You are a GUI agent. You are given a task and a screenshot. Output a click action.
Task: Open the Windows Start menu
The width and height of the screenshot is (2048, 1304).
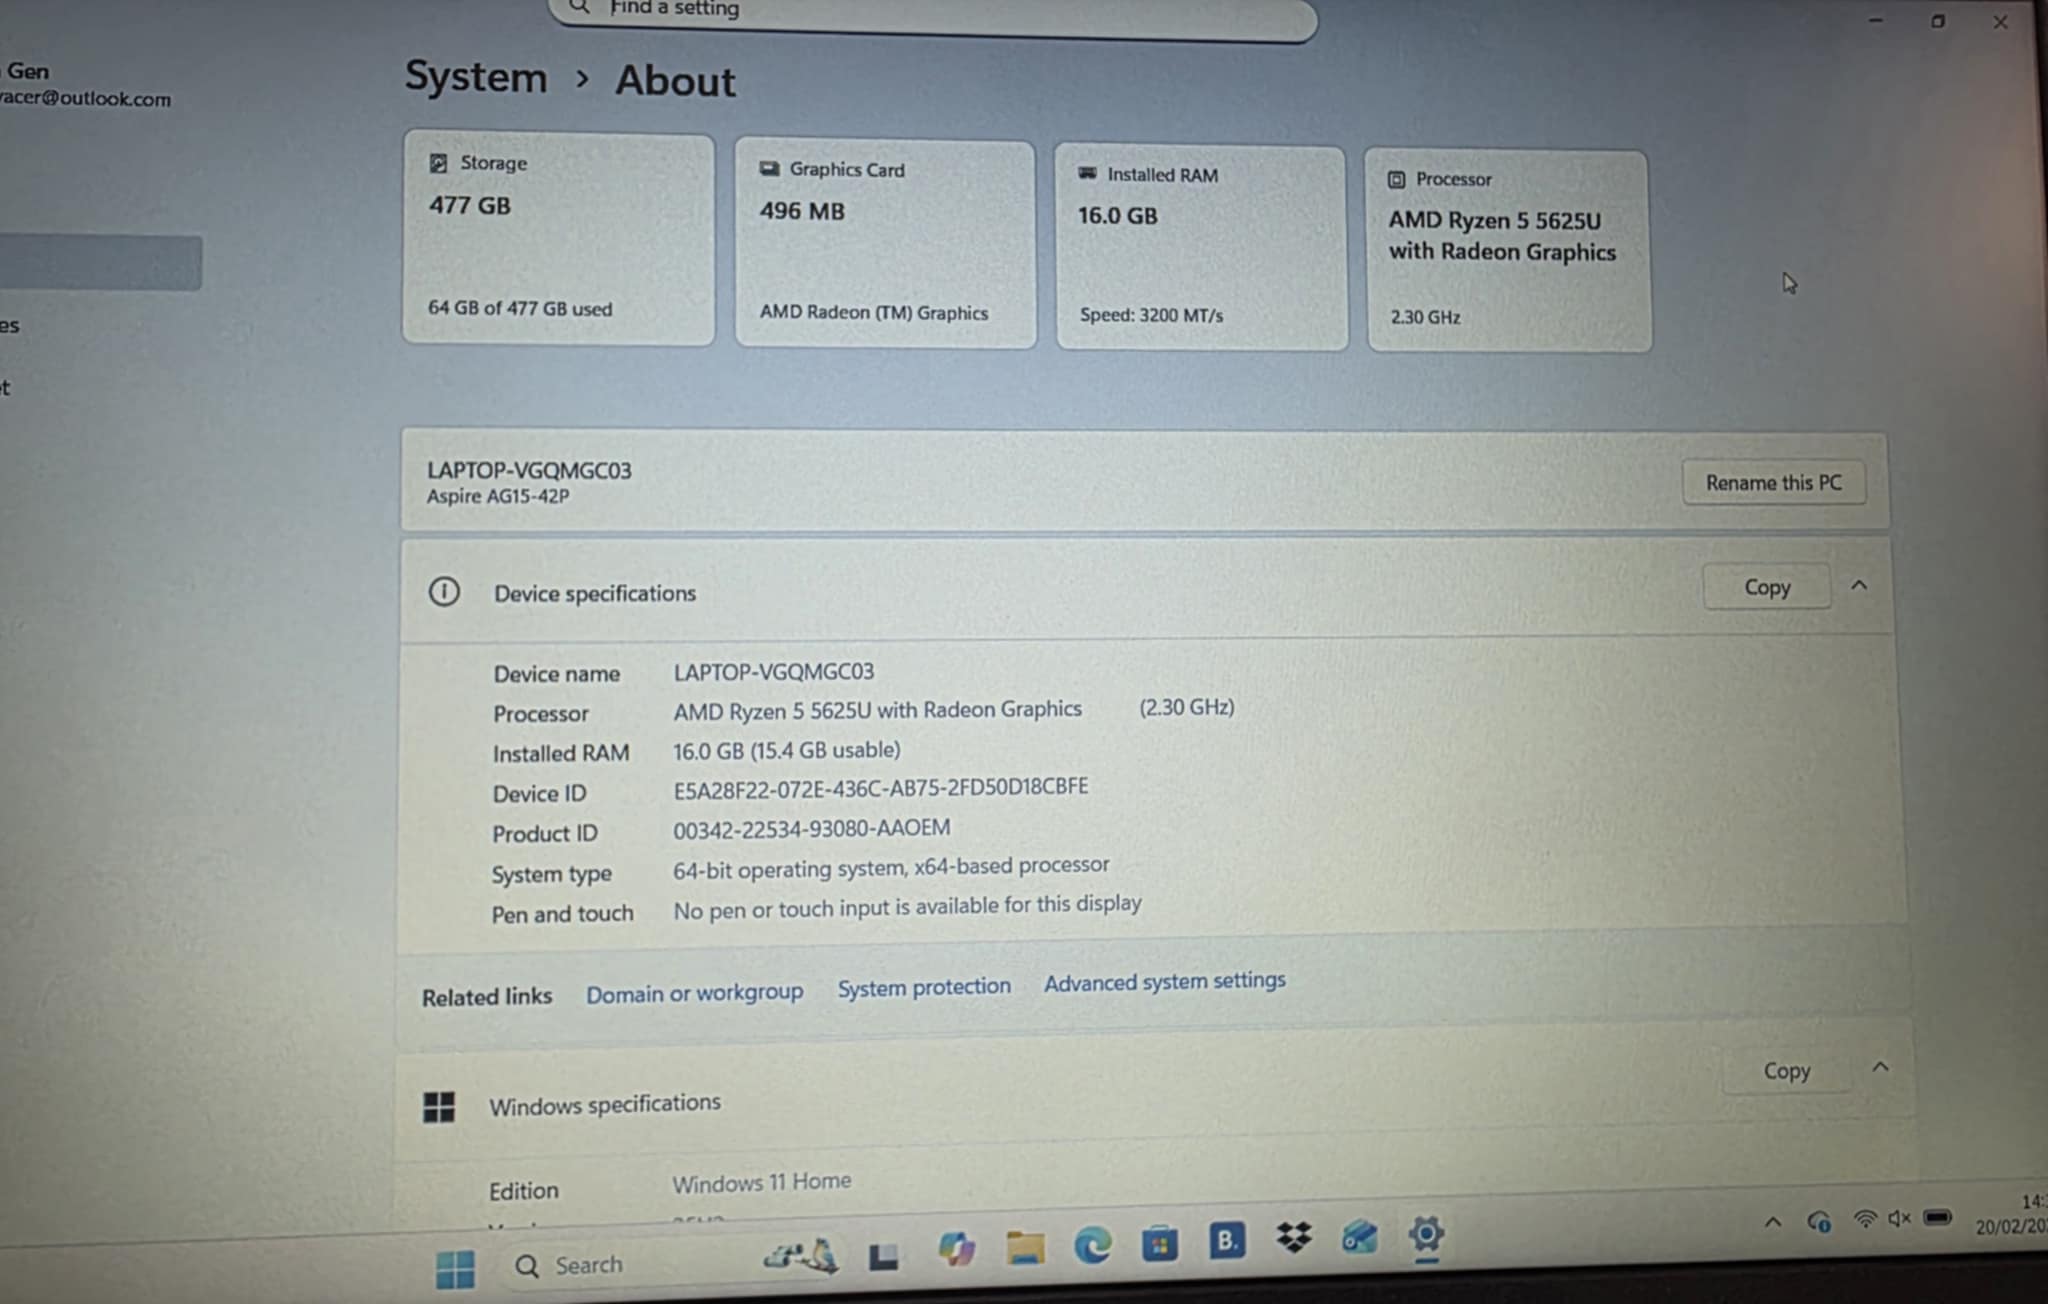point(456,1269)
